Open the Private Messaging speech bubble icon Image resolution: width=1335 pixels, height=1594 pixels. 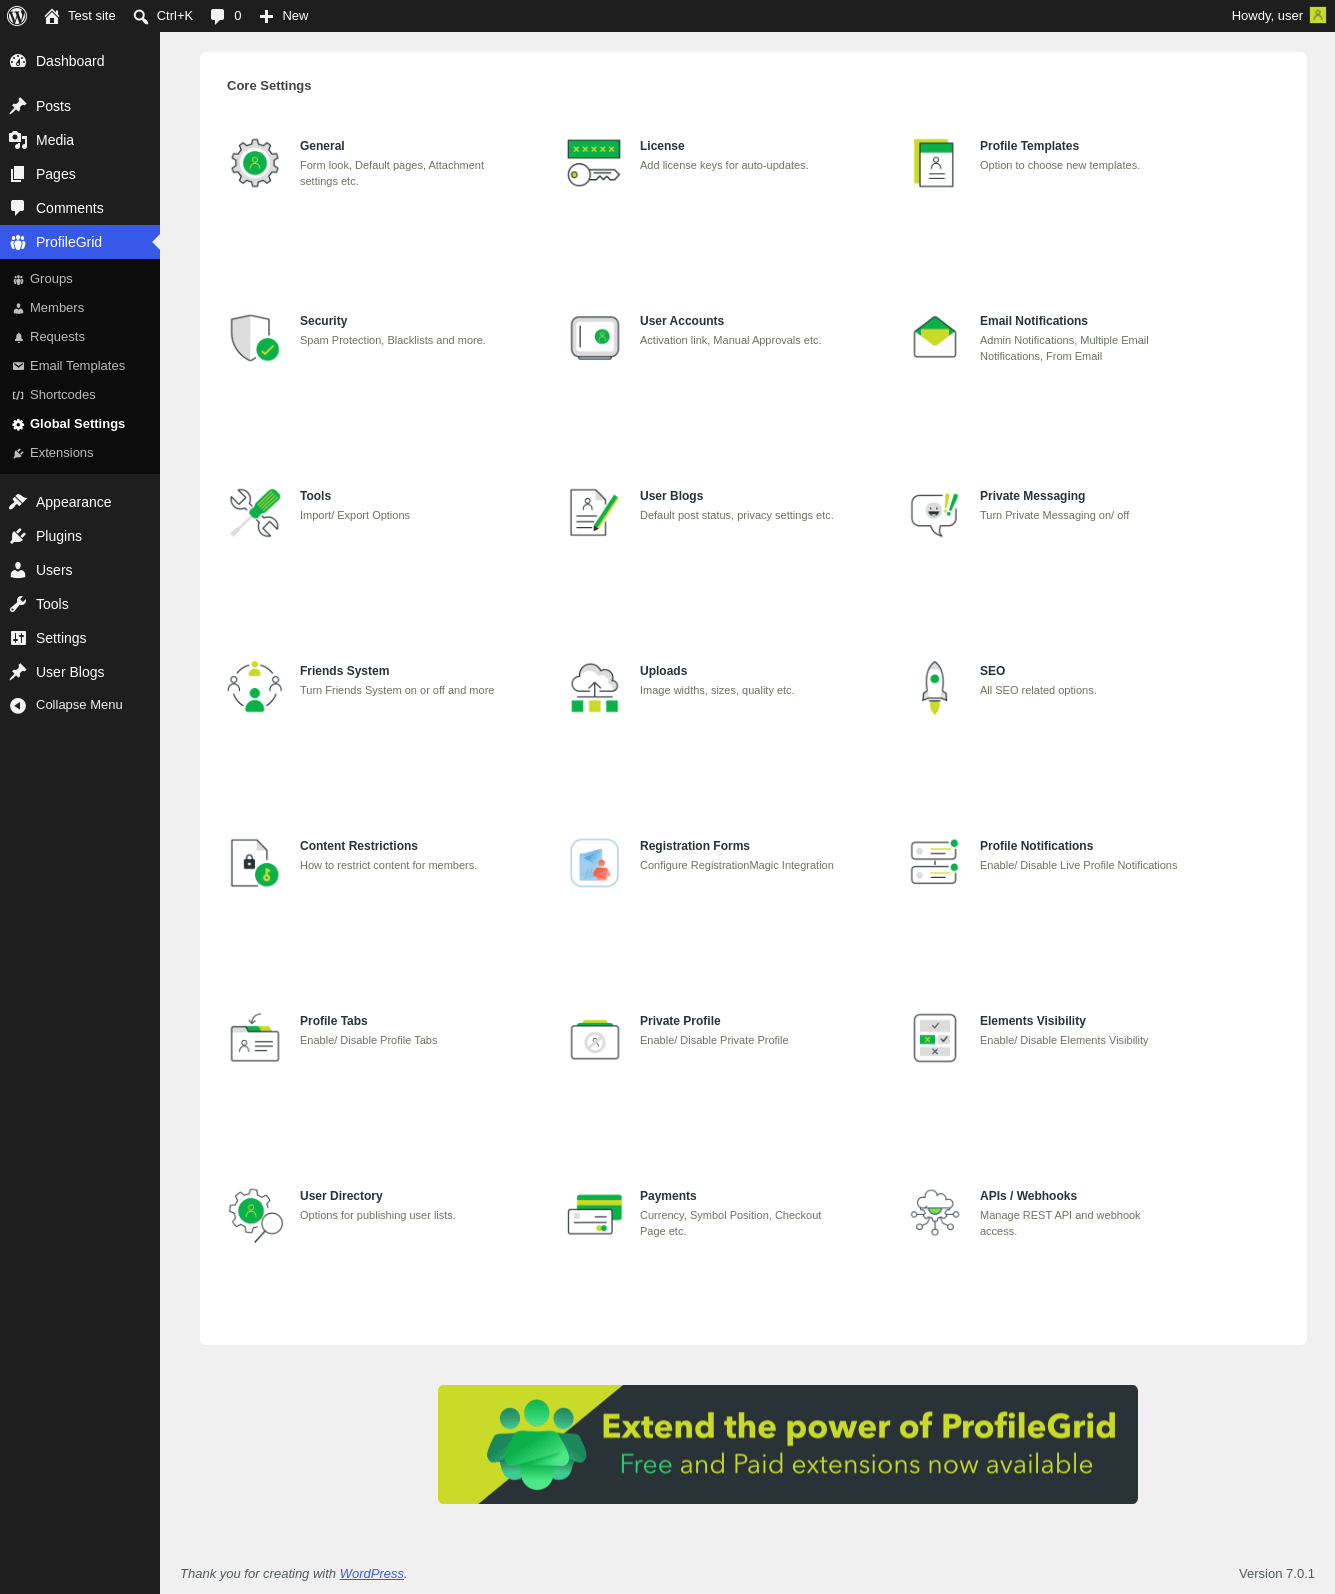click(935, 513)
